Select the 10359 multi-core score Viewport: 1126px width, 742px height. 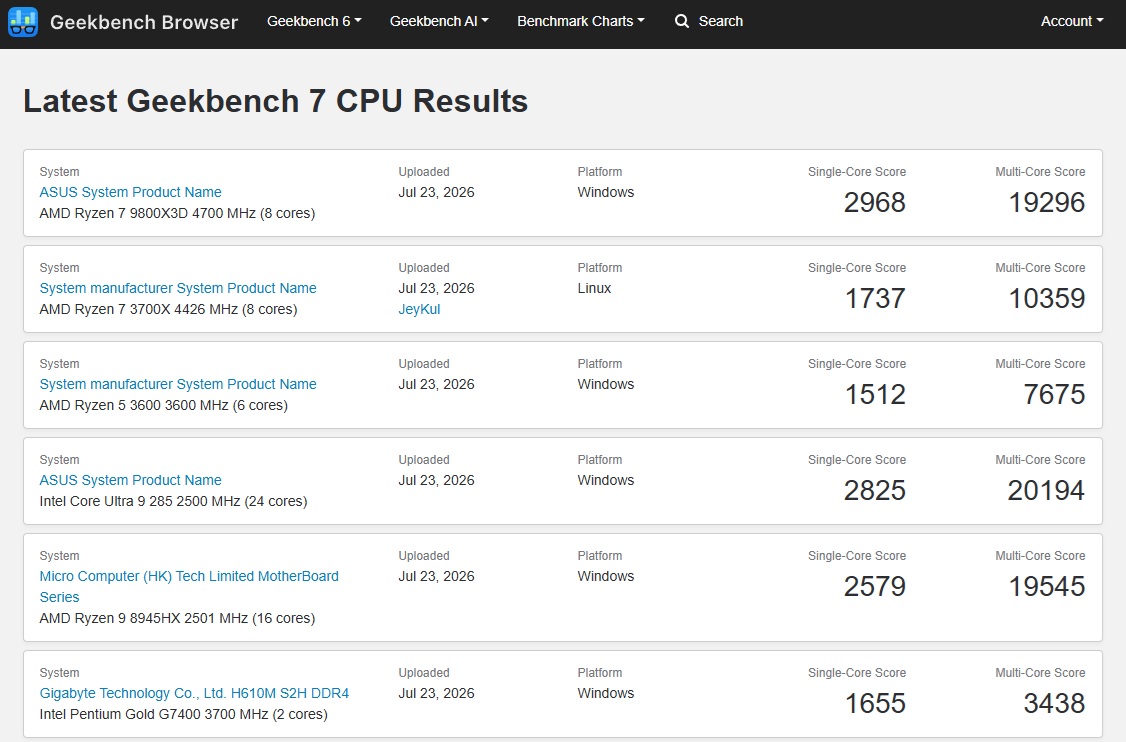click(x=1046, y=298)
